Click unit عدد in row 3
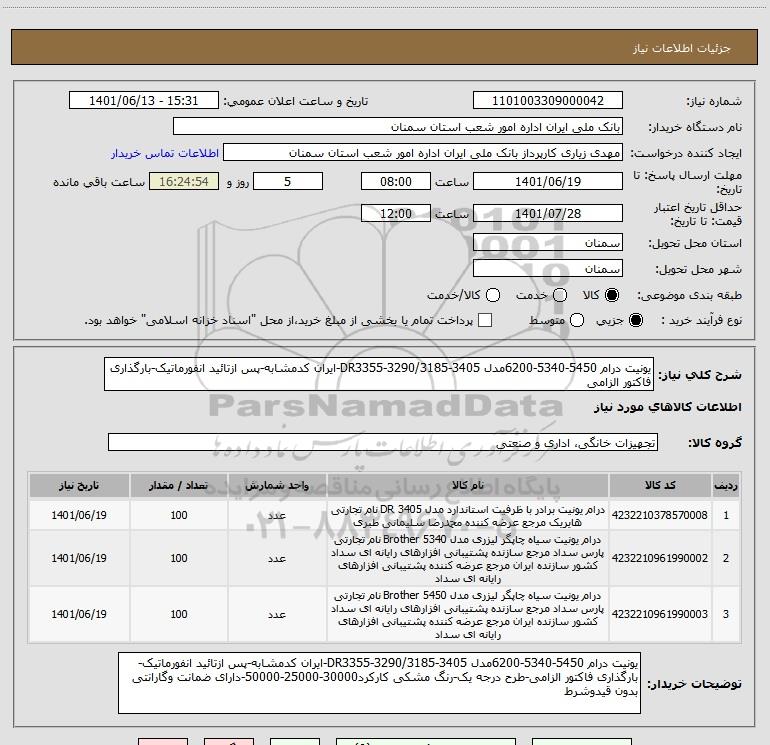770x745 pixels. 277,614
